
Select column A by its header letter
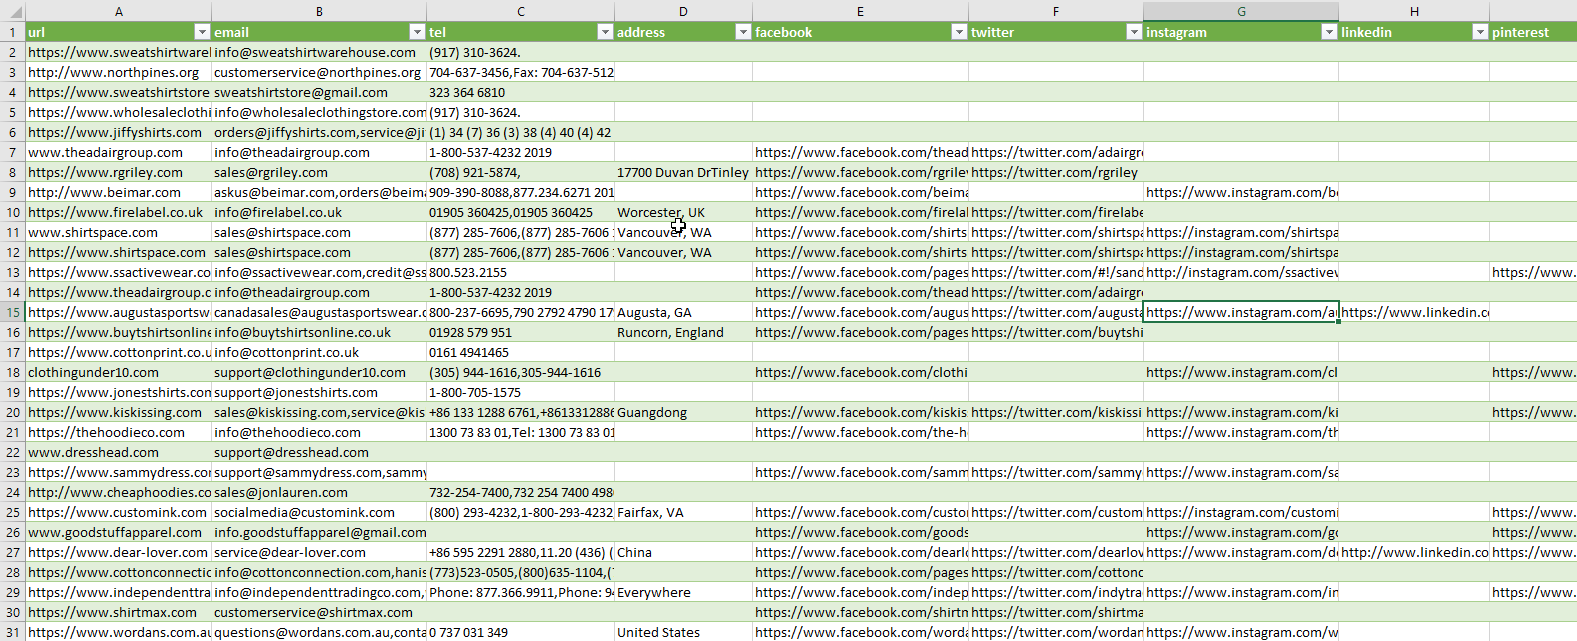(x=119, y=11)
